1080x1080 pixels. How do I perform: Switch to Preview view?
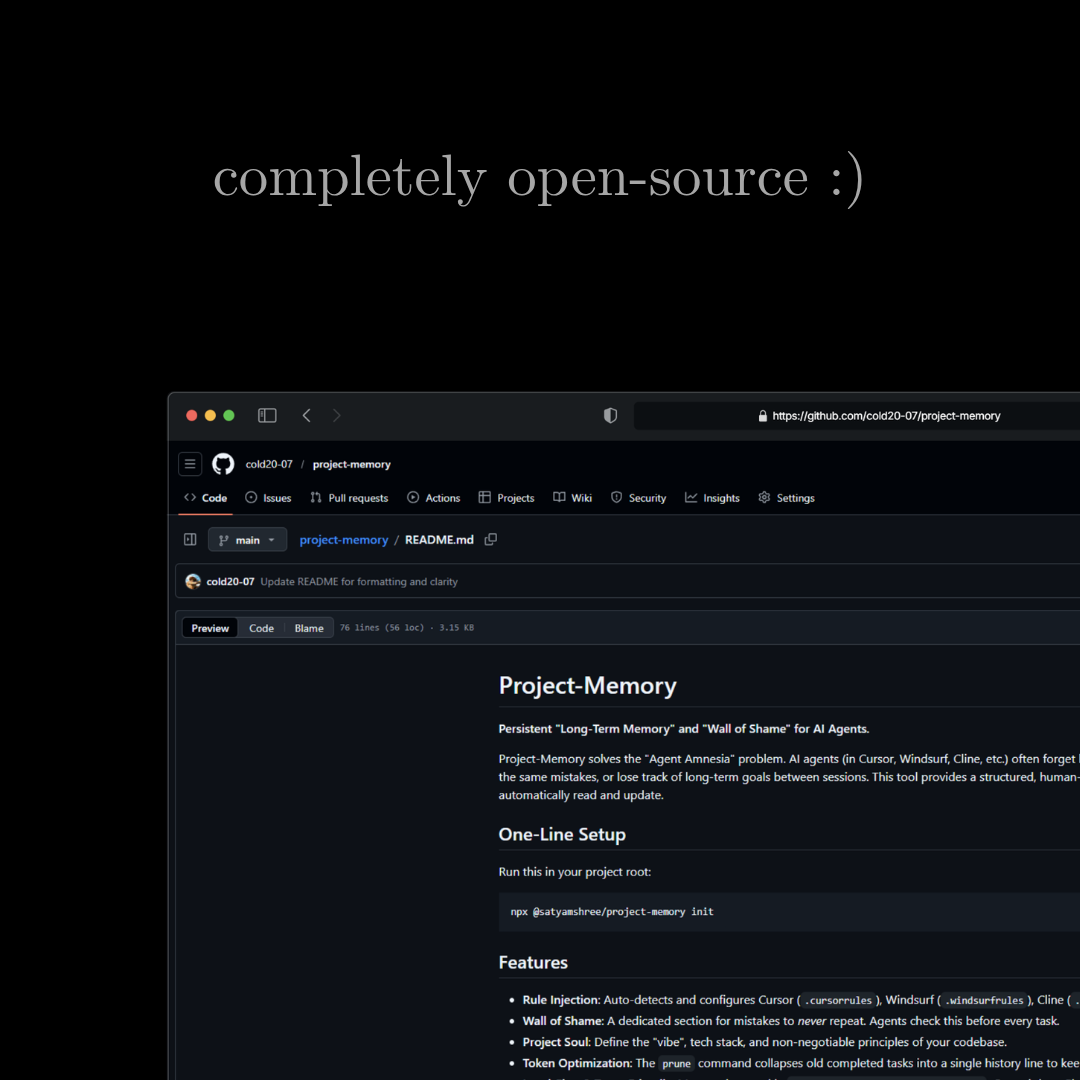coord(210,628)
